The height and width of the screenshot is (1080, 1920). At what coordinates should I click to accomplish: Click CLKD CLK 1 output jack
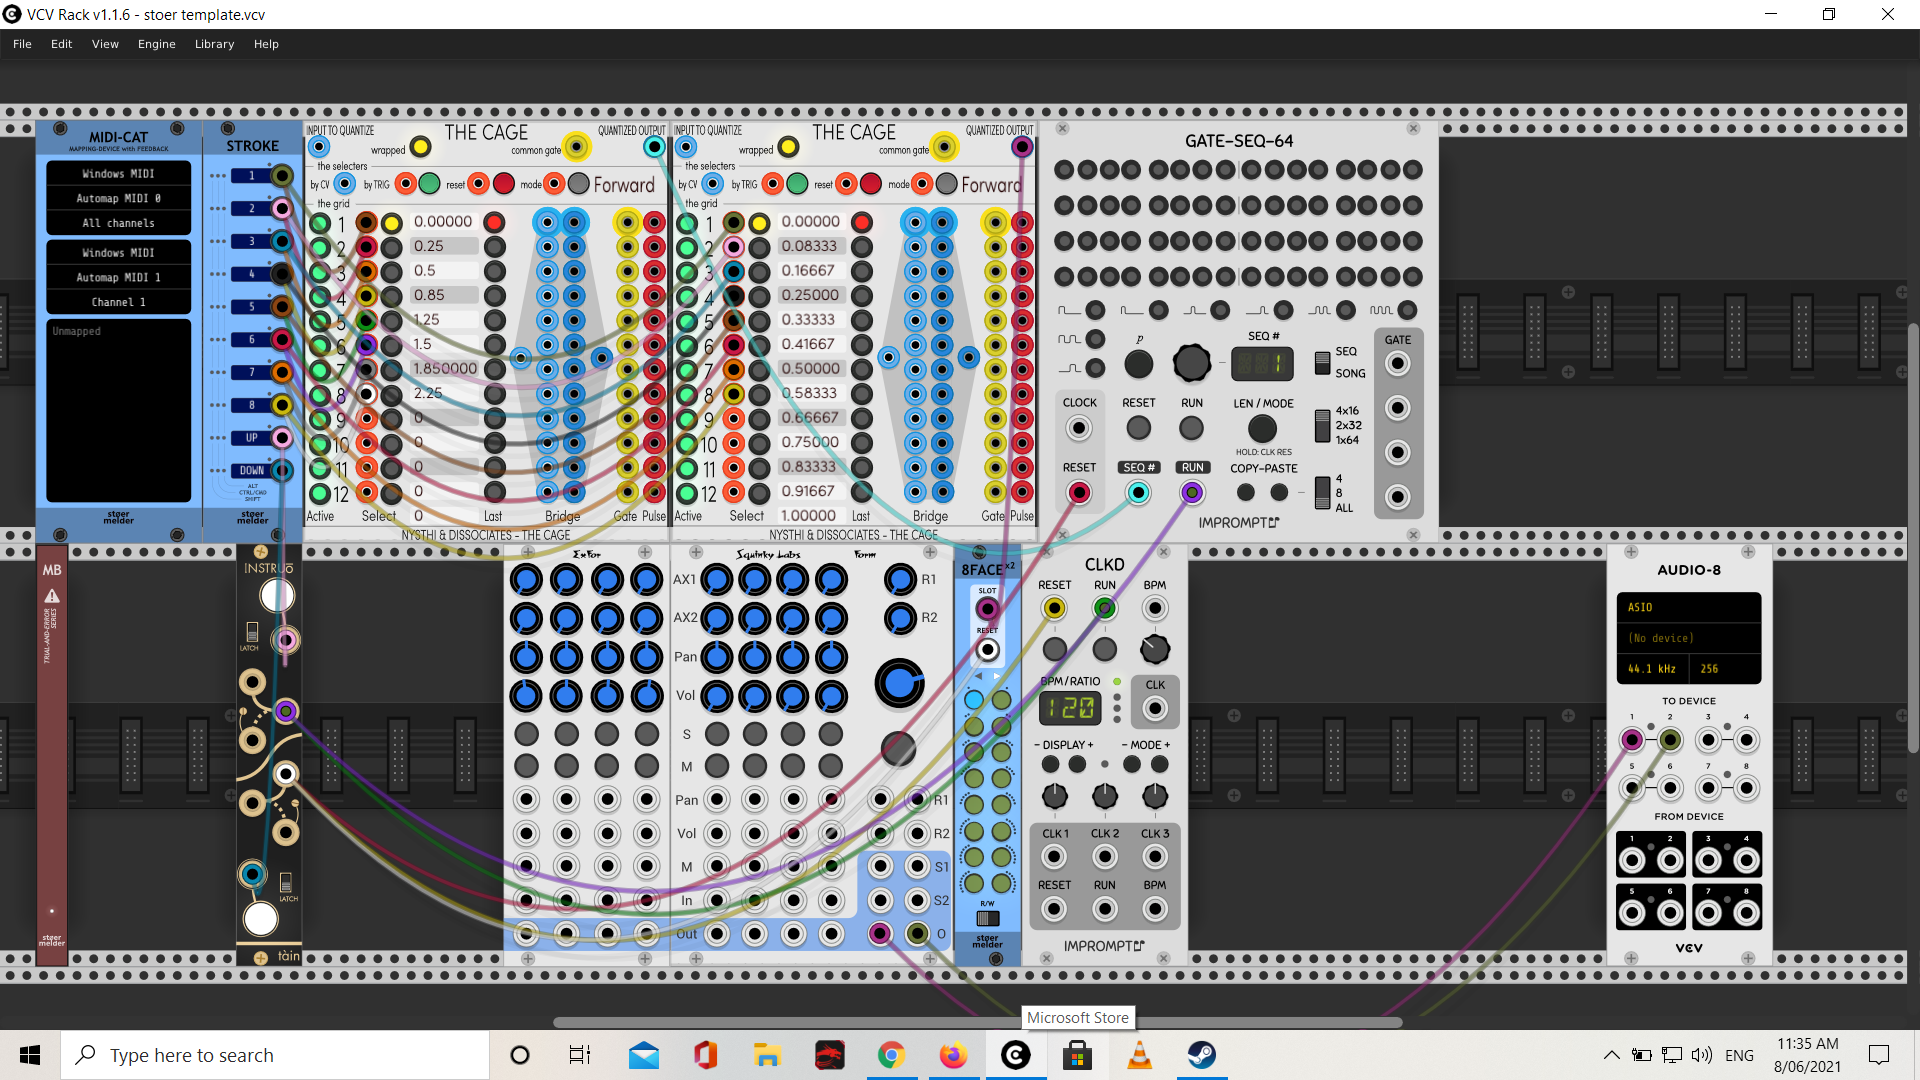click(x=1053, y=857)
